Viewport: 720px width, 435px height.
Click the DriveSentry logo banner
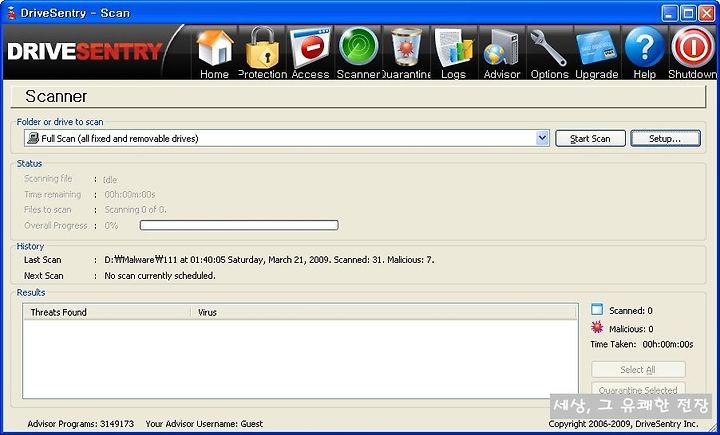[x=85, y=51]
